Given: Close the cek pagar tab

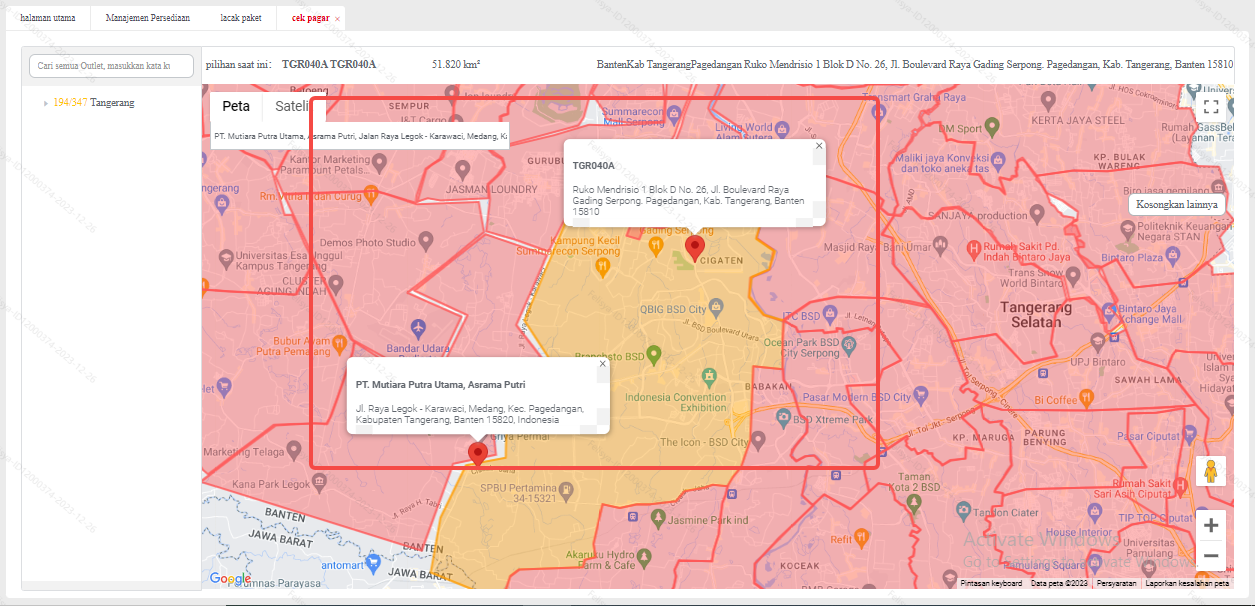Looking at the screenshot, I should [x=337, y=19].
